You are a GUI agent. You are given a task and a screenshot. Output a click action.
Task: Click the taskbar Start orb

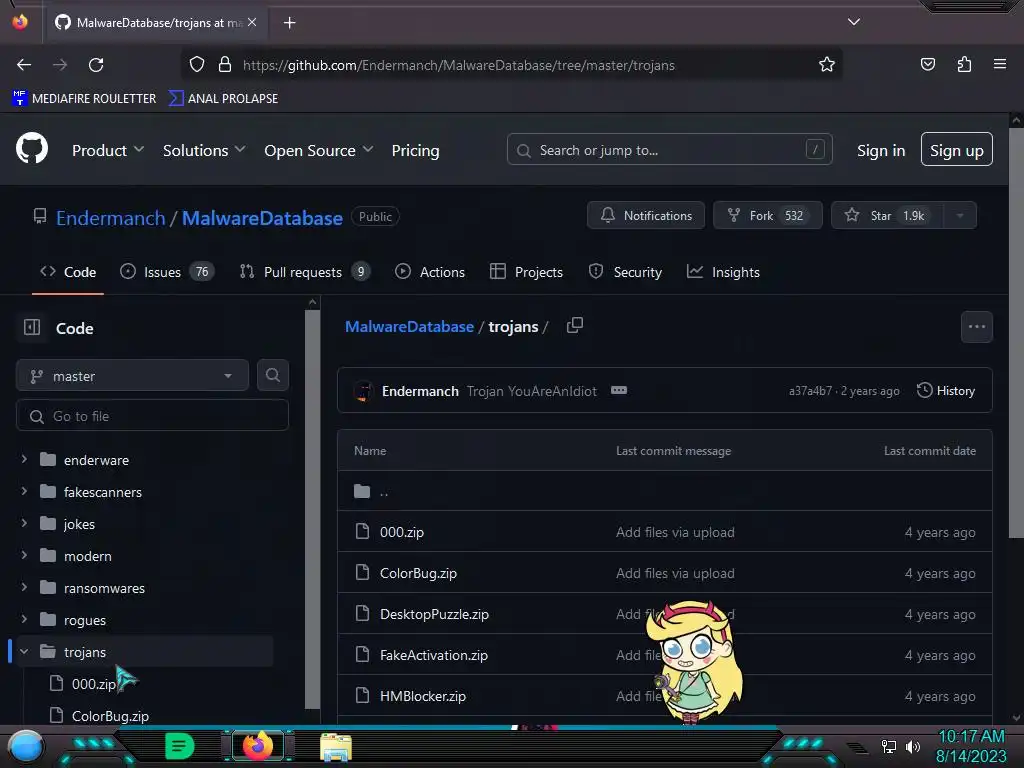[26, 746]
